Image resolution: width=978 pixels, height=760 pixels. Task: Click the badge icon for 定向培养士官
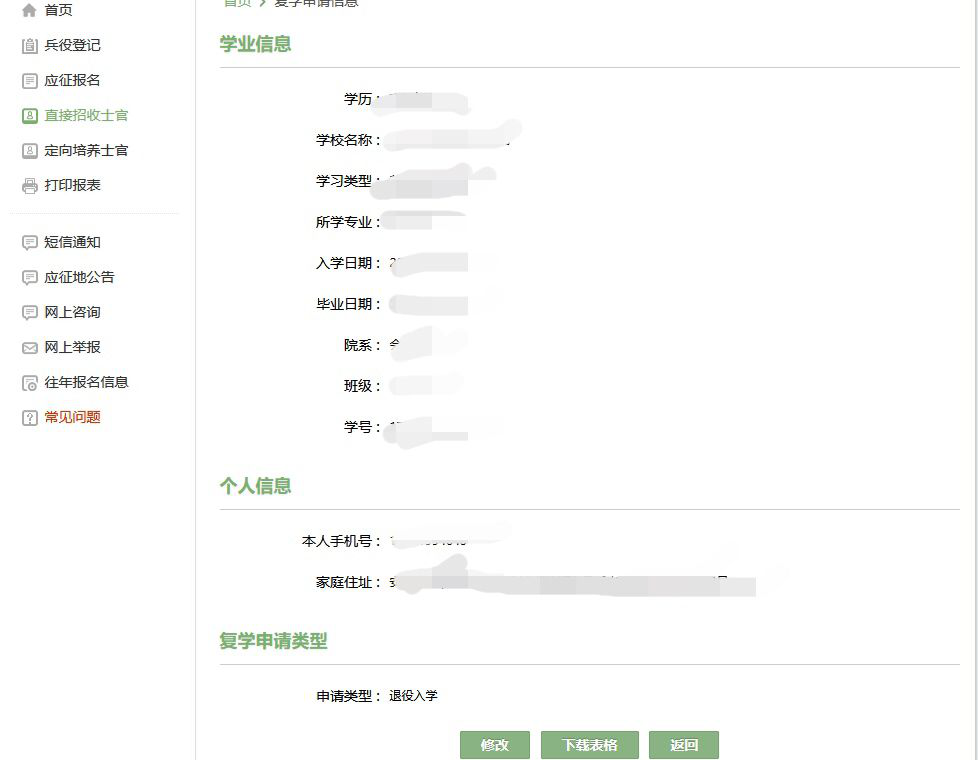pos(29,150)
